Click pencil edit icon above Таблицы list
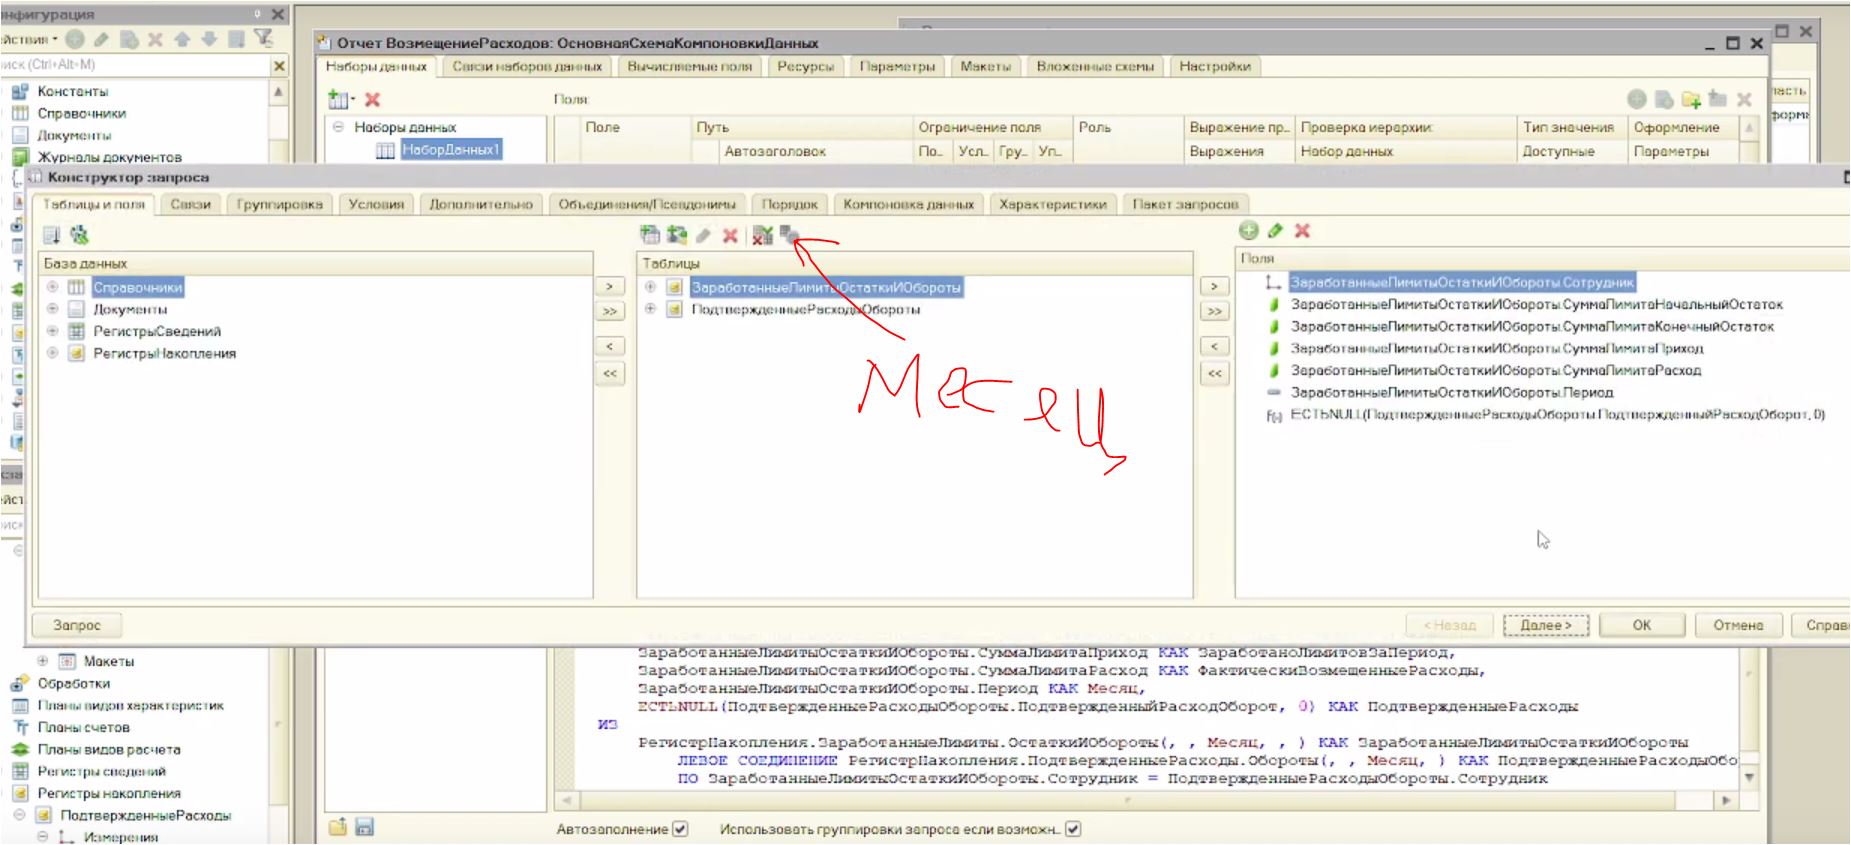1851x845 pixels. [704, 235]
